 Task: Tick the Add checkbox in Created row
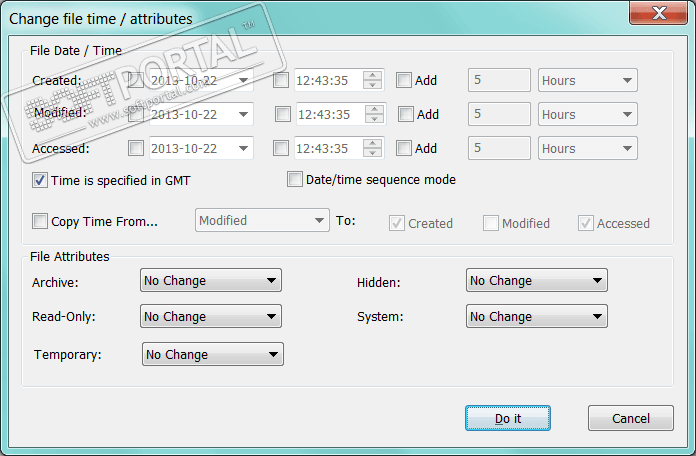(403, 80)
